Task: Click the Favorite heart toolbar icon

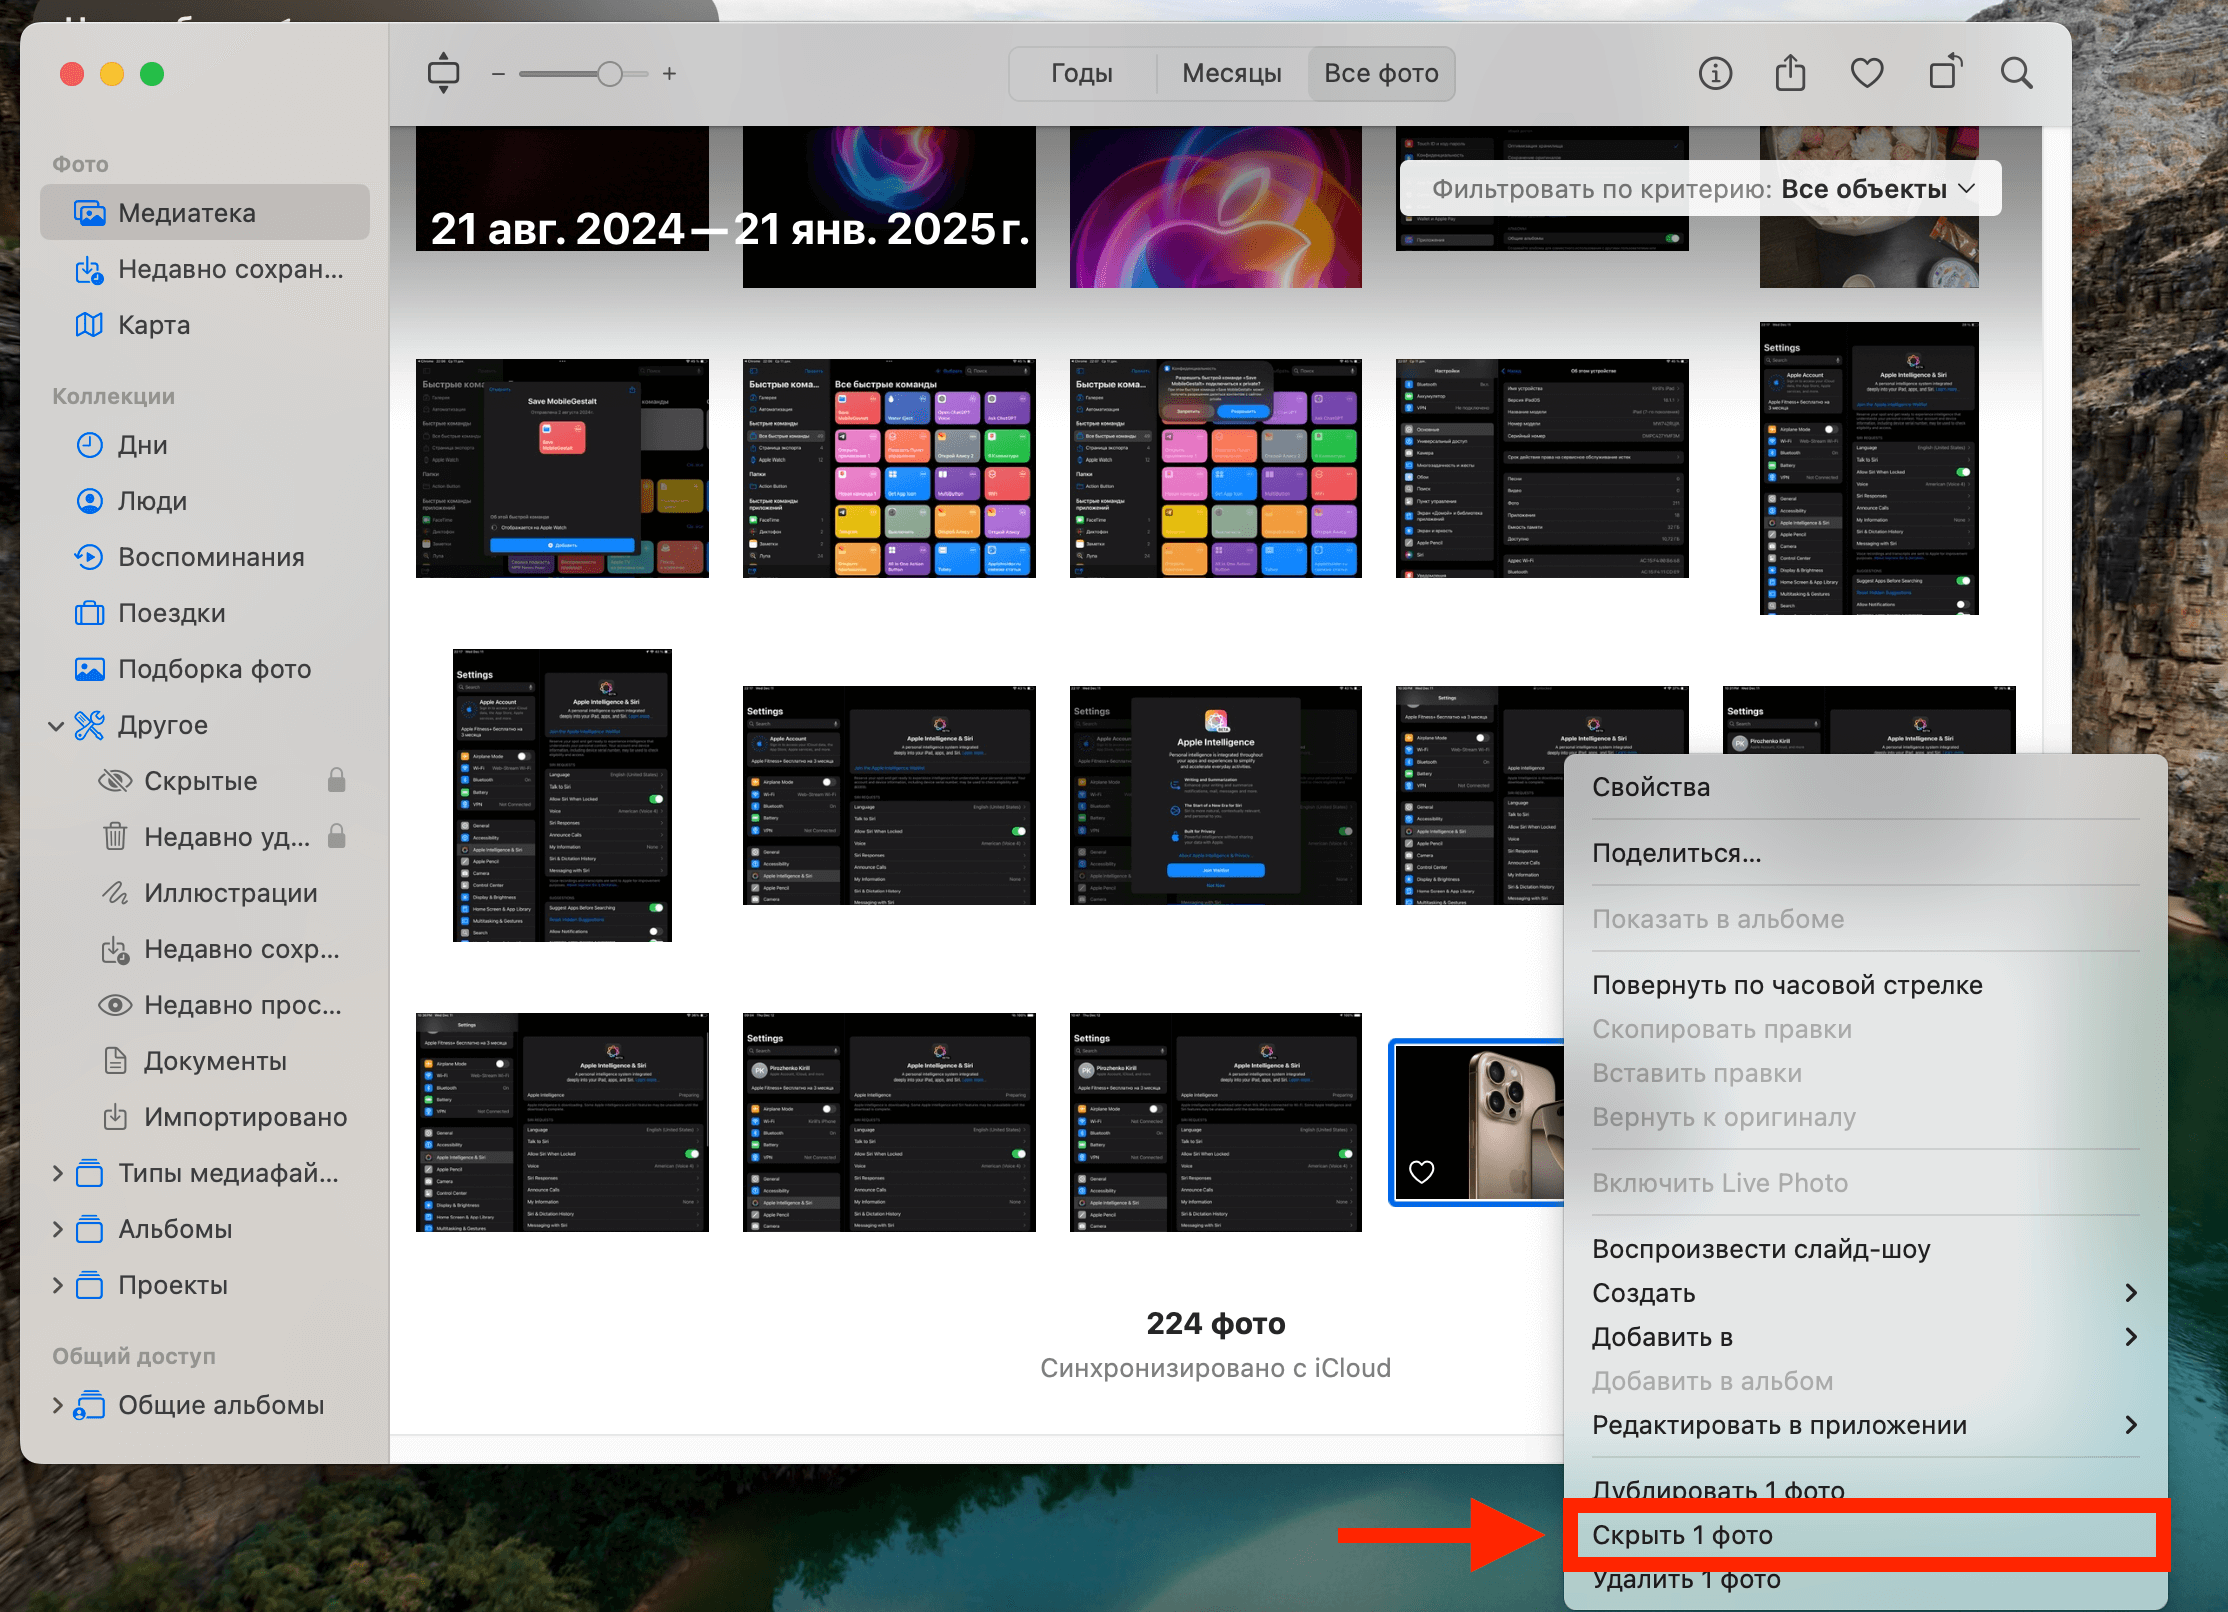Action: (1866, 73)
